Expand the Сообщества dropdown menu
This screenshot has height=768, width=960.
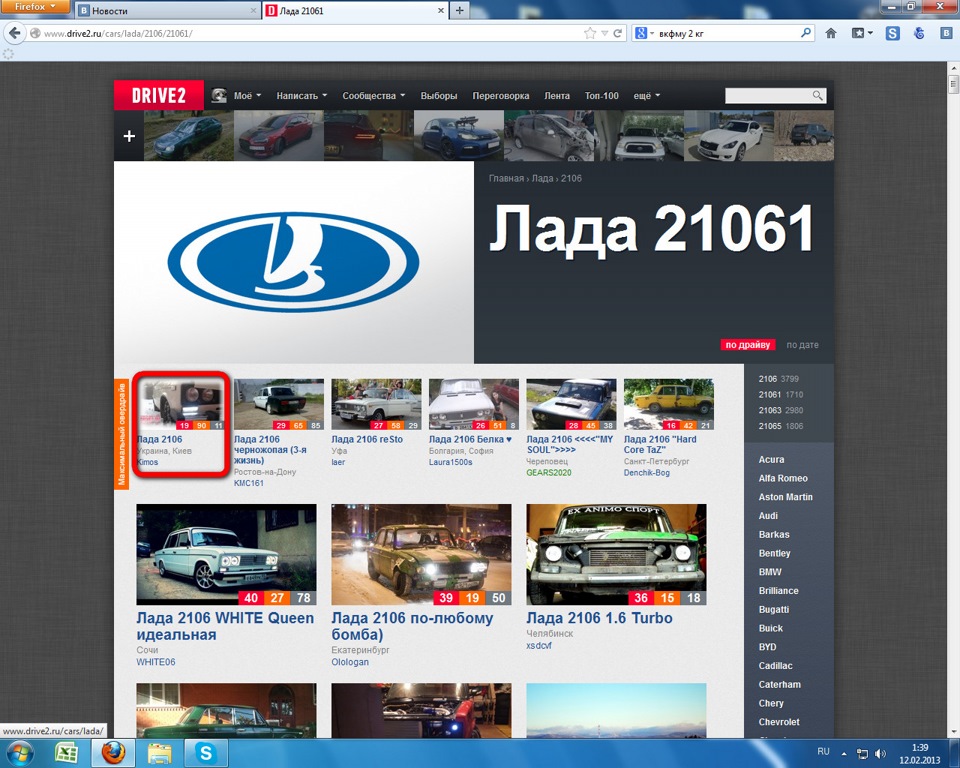[373, 96]
